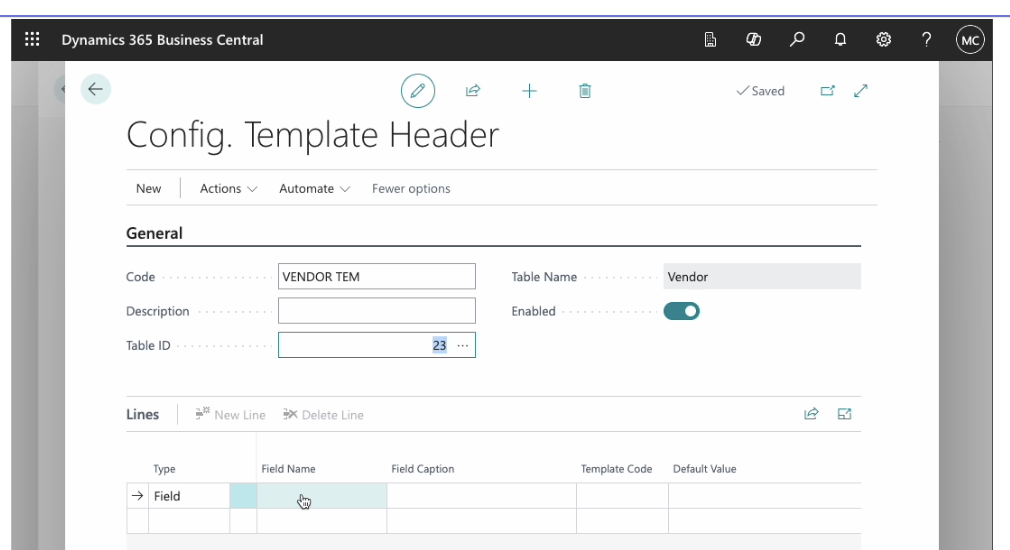The image size is (1010, 550).
Task: Open the notifications bell icon
Action: pos(840,40)
